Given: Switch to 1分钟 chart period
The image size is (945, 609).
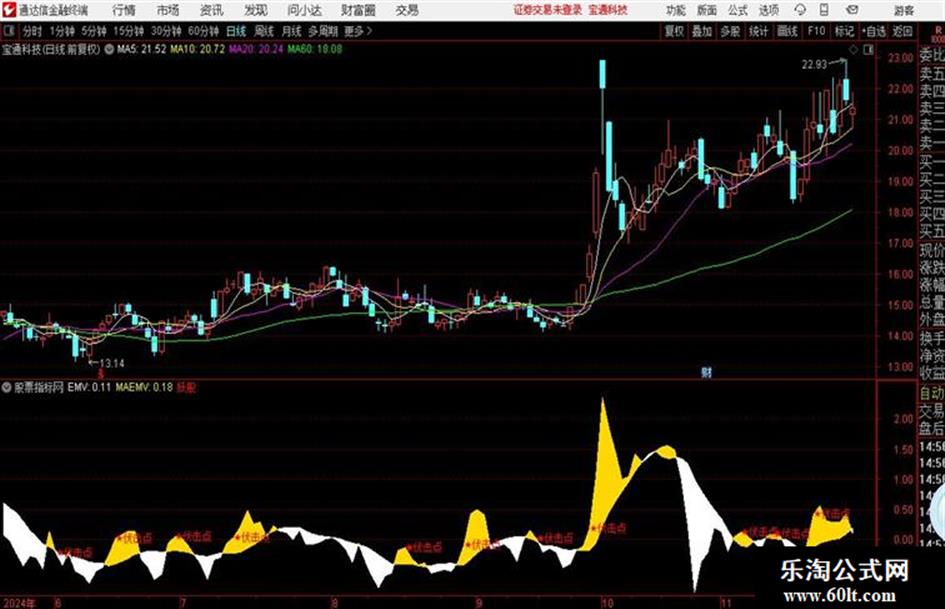Looking at the screenshot, I should (x=62, y=31).
